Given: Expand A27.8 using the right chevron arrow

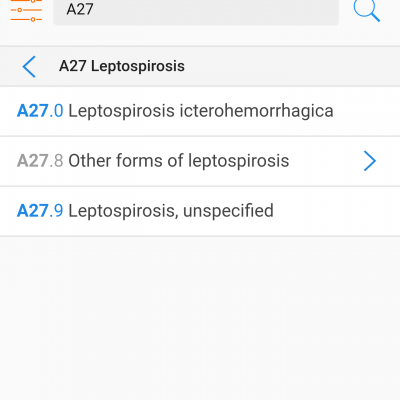Looking at the screenshot, I should pyautogui.click(x=370, y=161).
